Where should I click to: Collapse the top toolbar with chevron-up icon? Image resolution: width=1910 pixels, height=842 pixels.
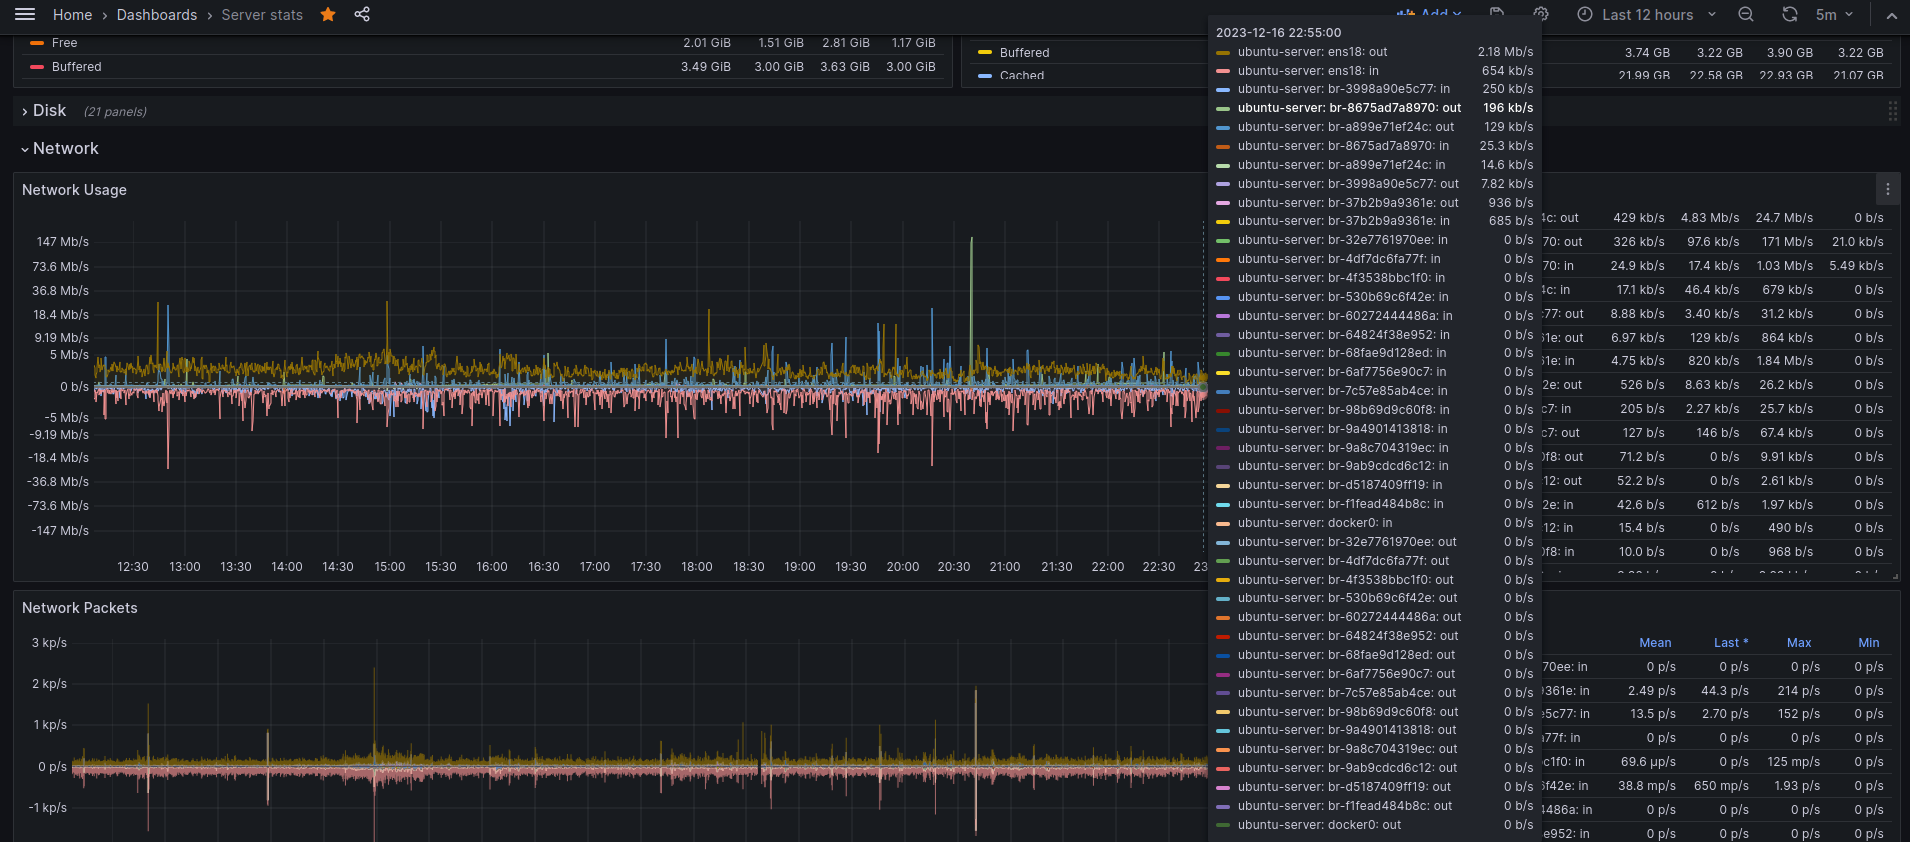pyautogui.click(x=1891, y=15)
